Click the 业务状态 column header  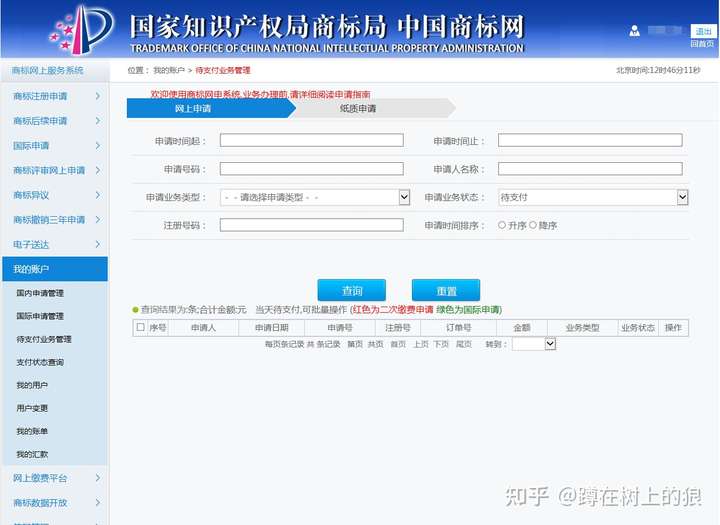[638, 328]
